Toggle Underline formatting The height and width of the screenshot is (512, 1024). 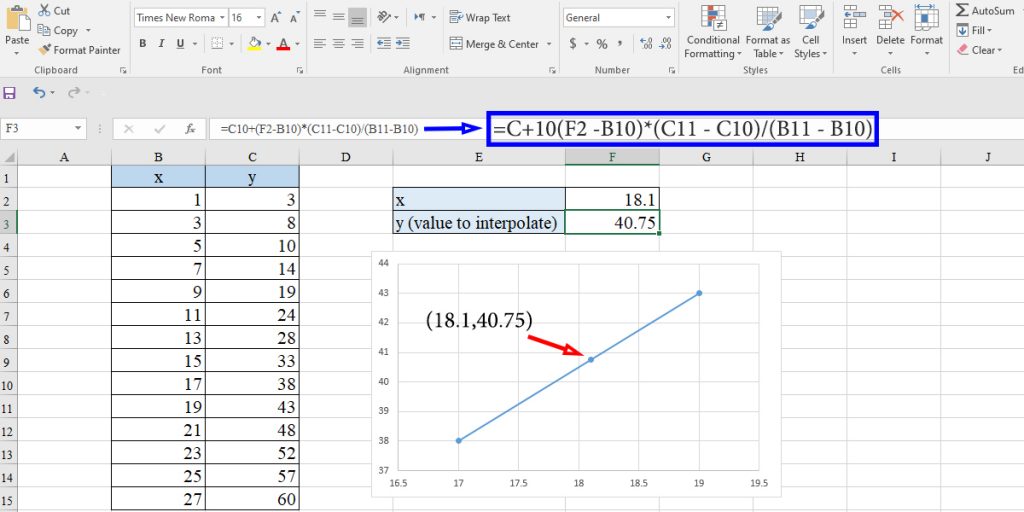[x=178, y=44]
